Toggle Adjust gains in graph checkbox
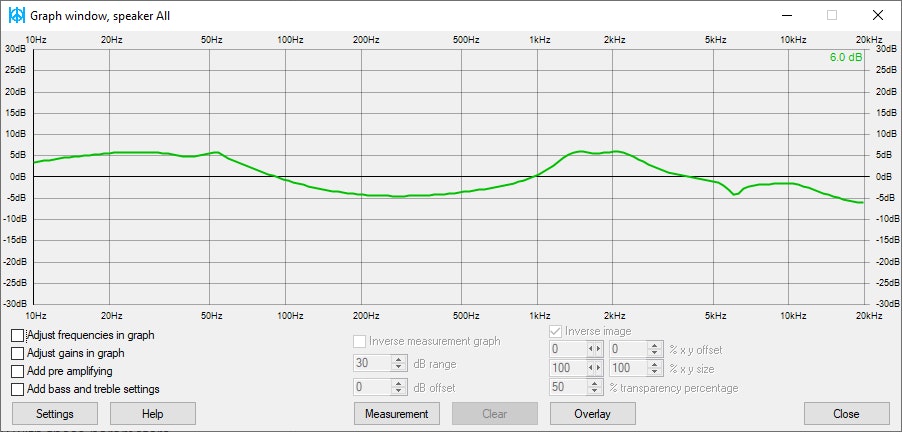Image resolution: width=903 pixels, height=433 pixels. [x=18, y=354]
